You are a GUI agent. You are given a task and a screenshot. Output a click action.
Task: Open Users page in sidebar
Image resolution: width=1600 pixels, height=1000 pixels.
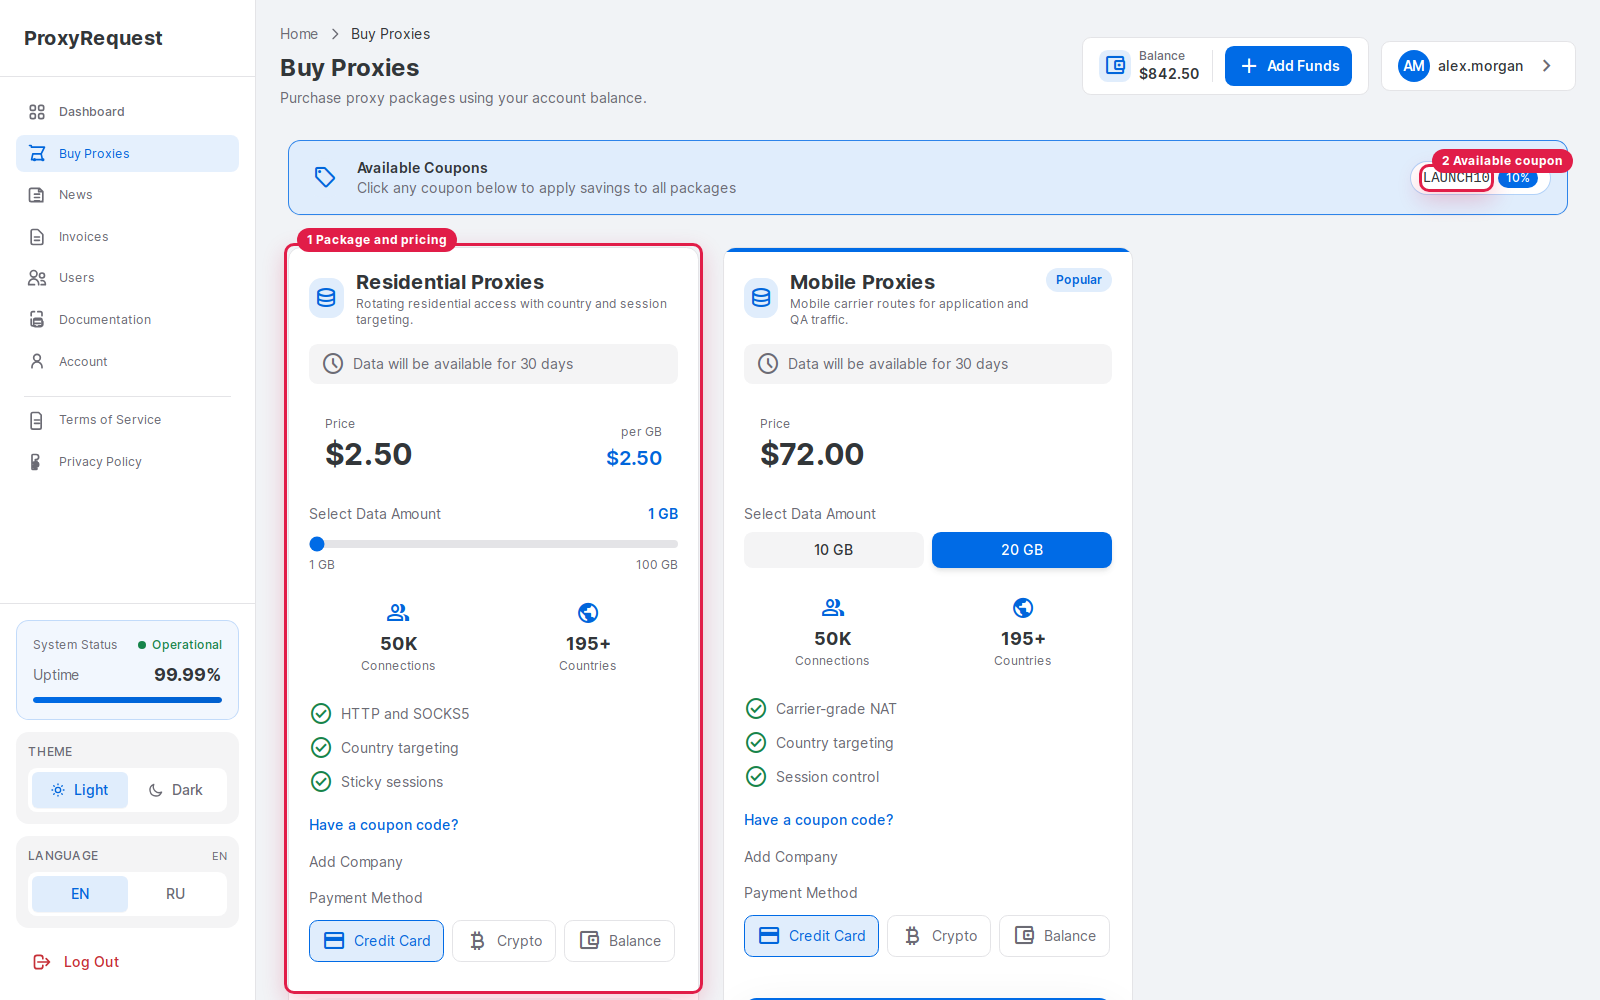tap(127, 278)
